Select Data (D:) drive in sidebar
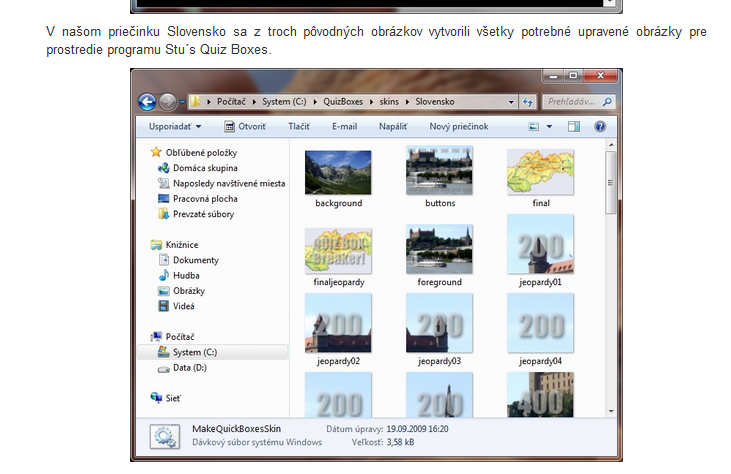 pos(182,368)
